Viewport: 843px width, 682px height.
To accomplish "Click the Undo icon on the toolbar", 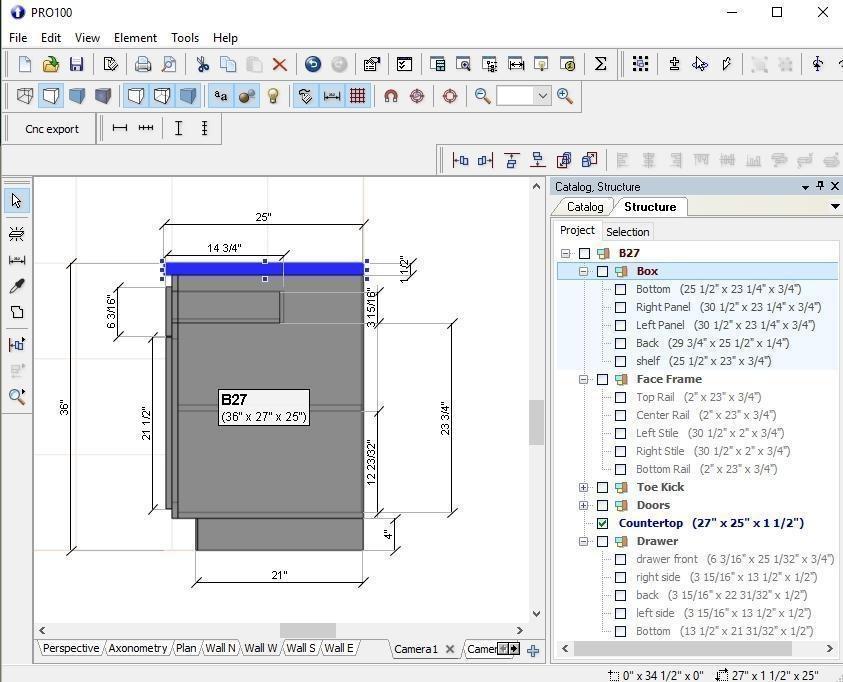I will (x=312, y=64).
